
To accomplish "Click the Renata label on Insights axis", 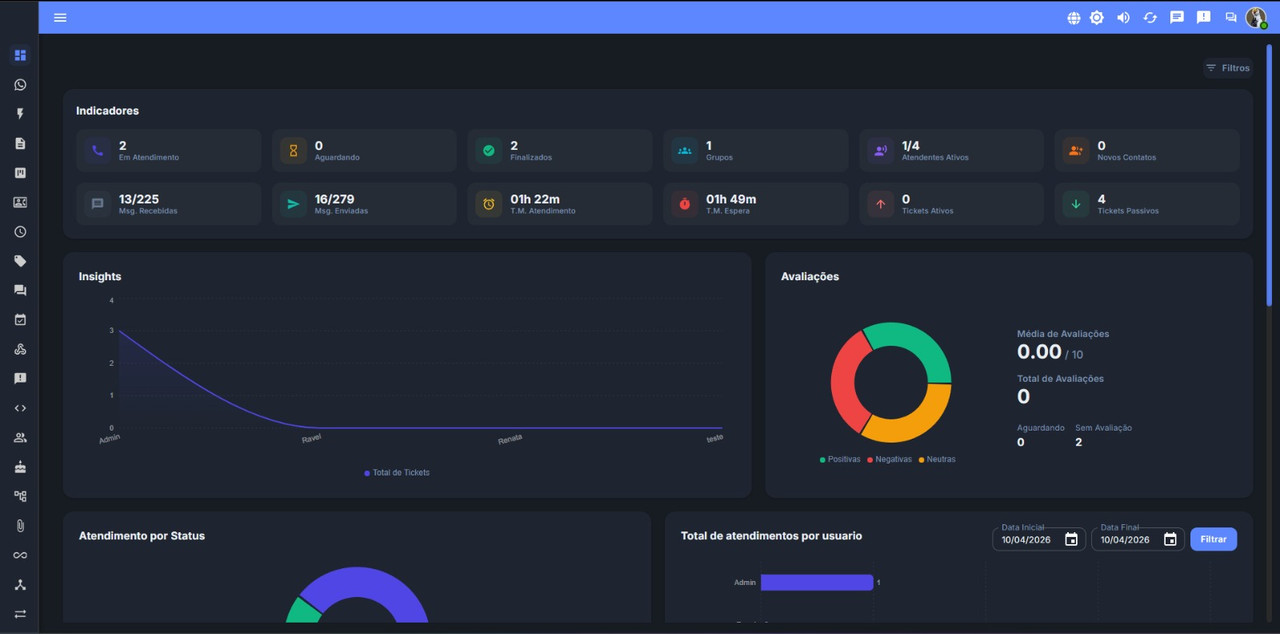I will tap(510, 439).
